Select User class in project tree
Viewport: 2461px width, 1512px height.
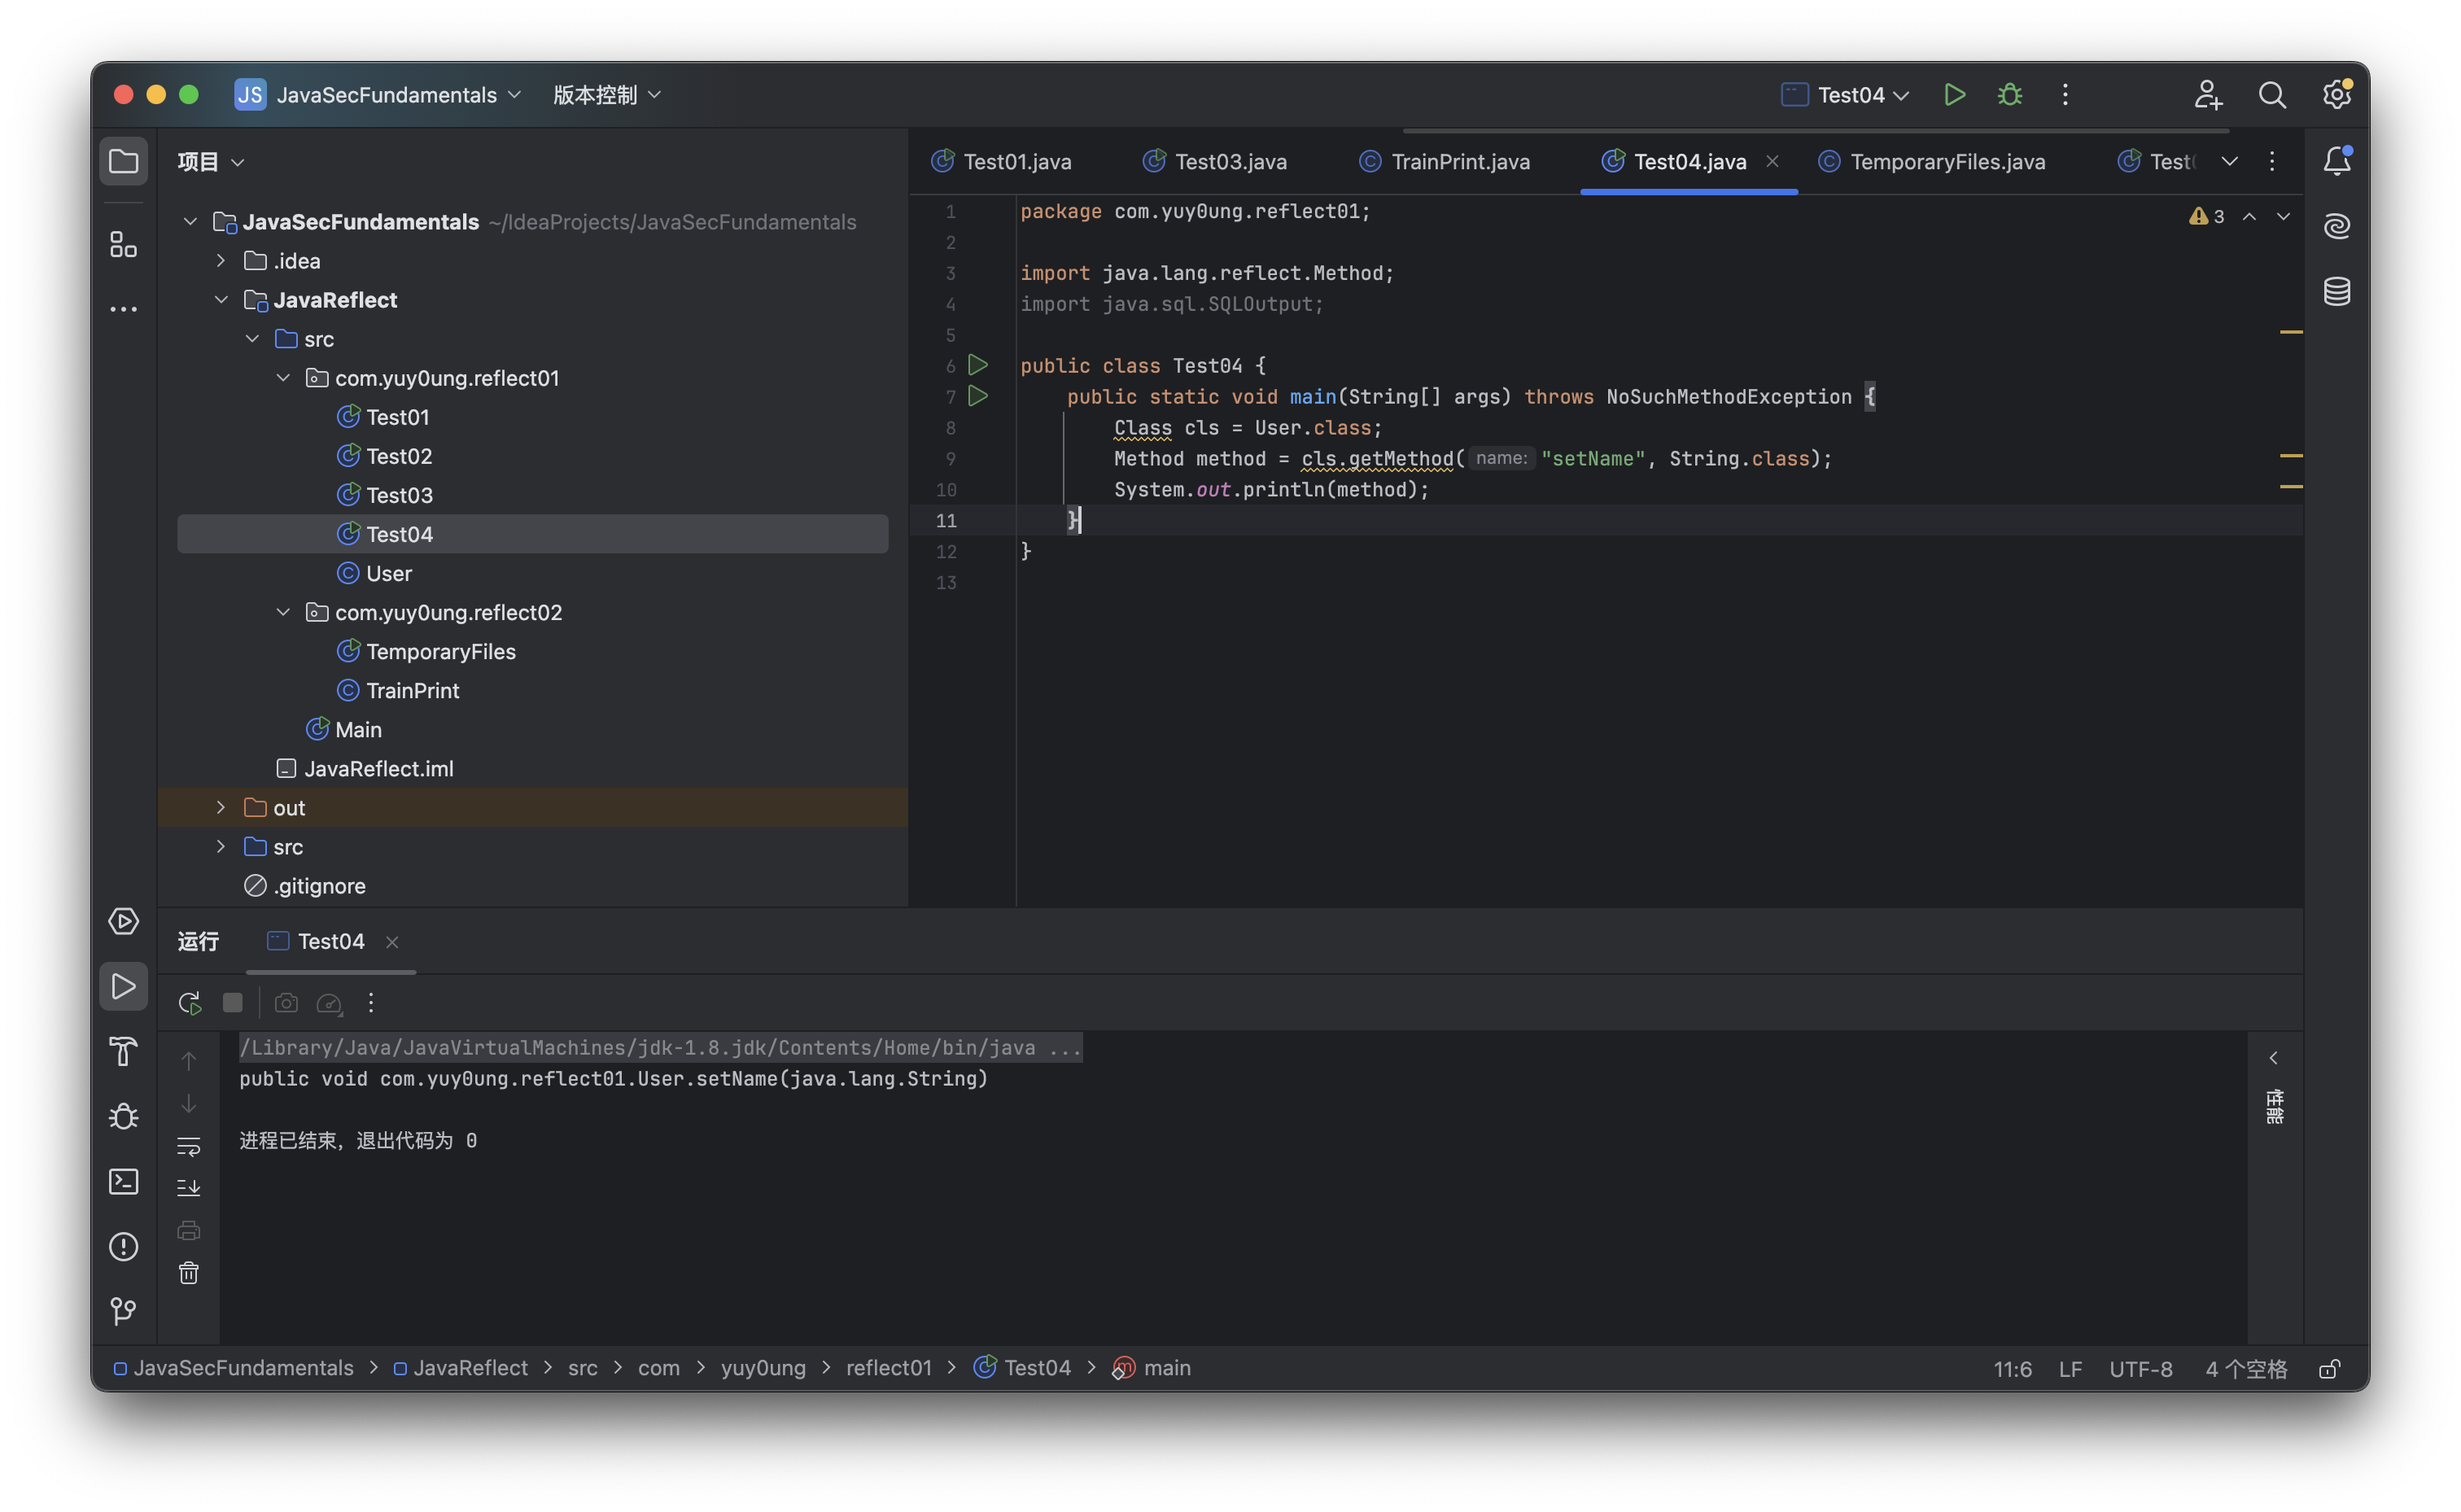(388, 573)
